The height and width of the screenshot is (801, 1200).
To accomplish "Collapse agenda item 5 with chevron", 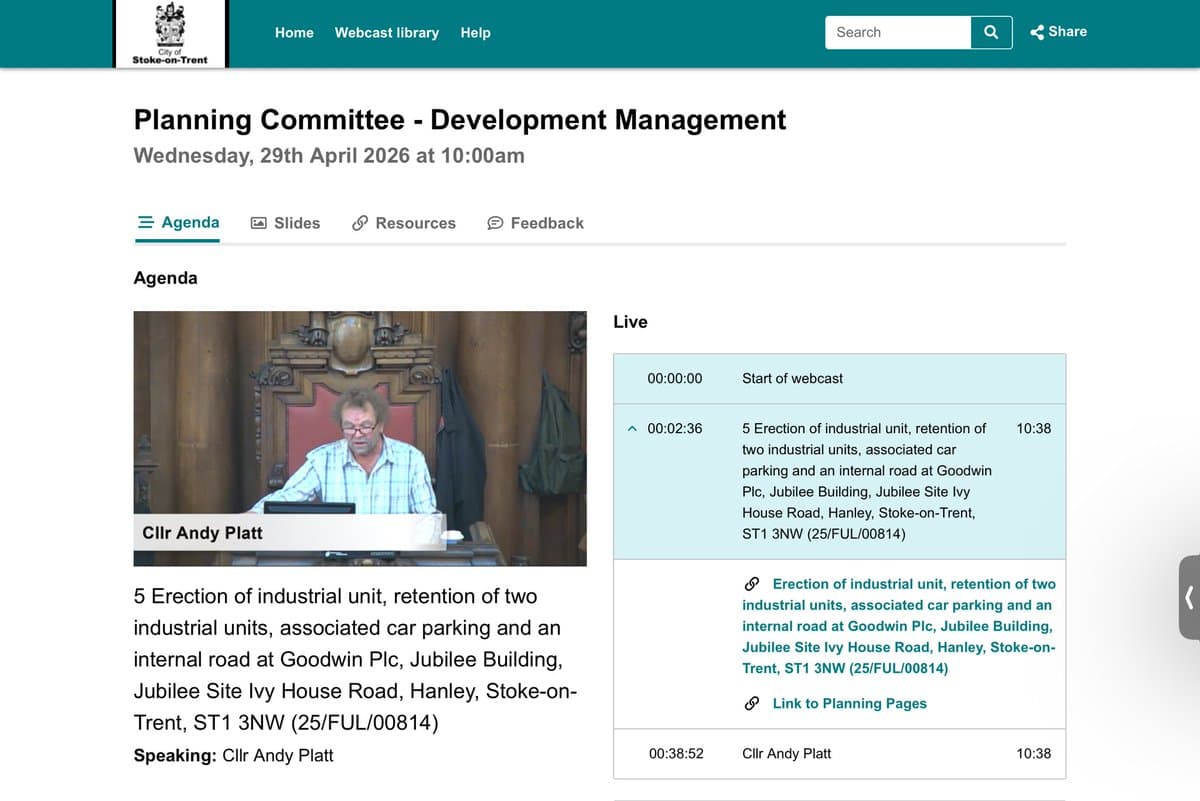I will [x=631, y=429].
